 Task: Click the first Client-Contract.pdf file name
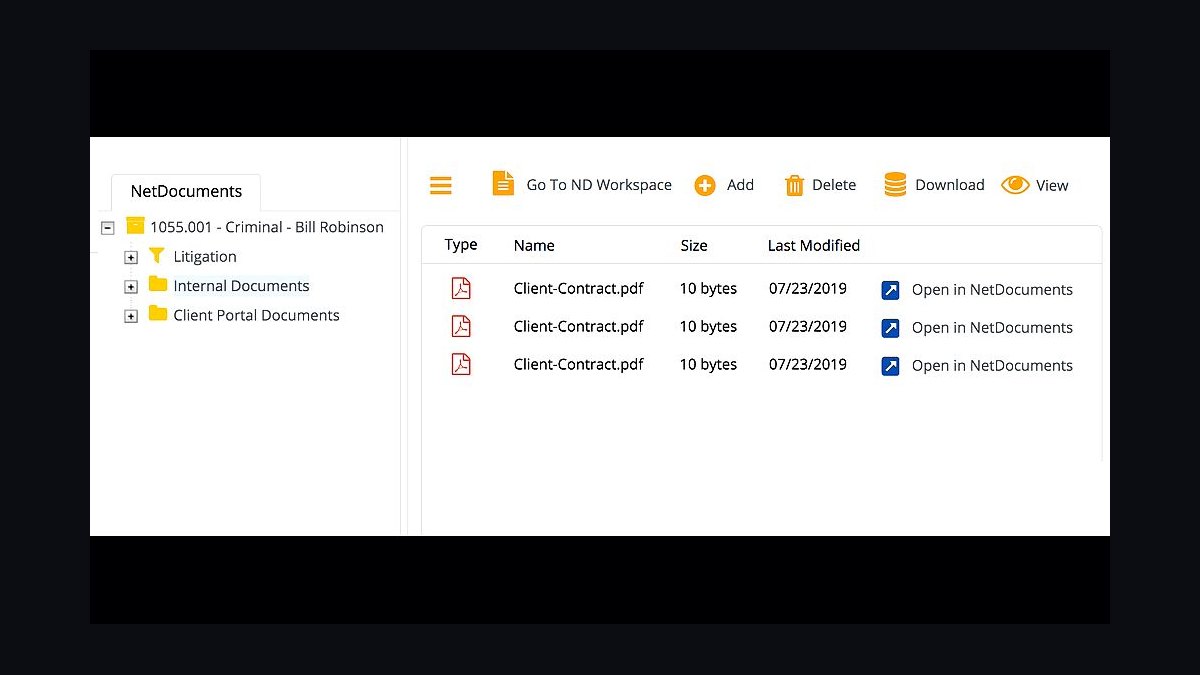[579, 289]
